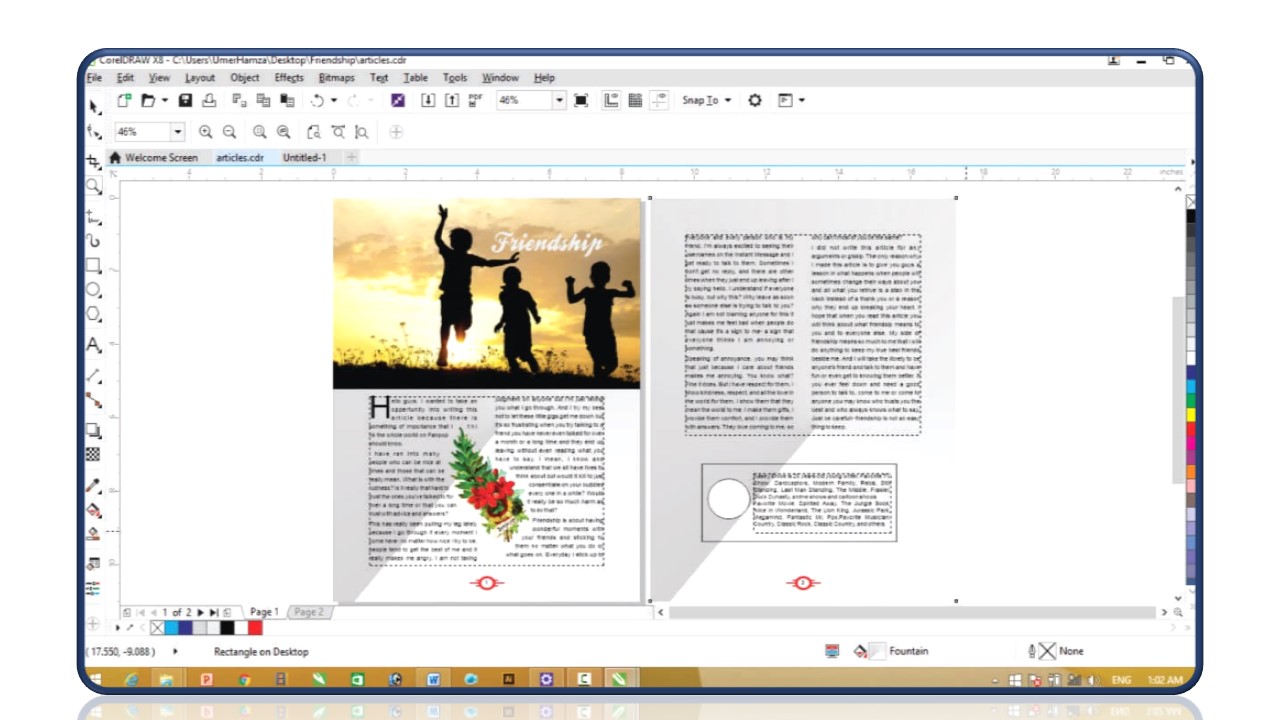Viewport: 1280px width, 720px height.
Task: Toggle Show Rulers button
Action: (x=611, y=100)
